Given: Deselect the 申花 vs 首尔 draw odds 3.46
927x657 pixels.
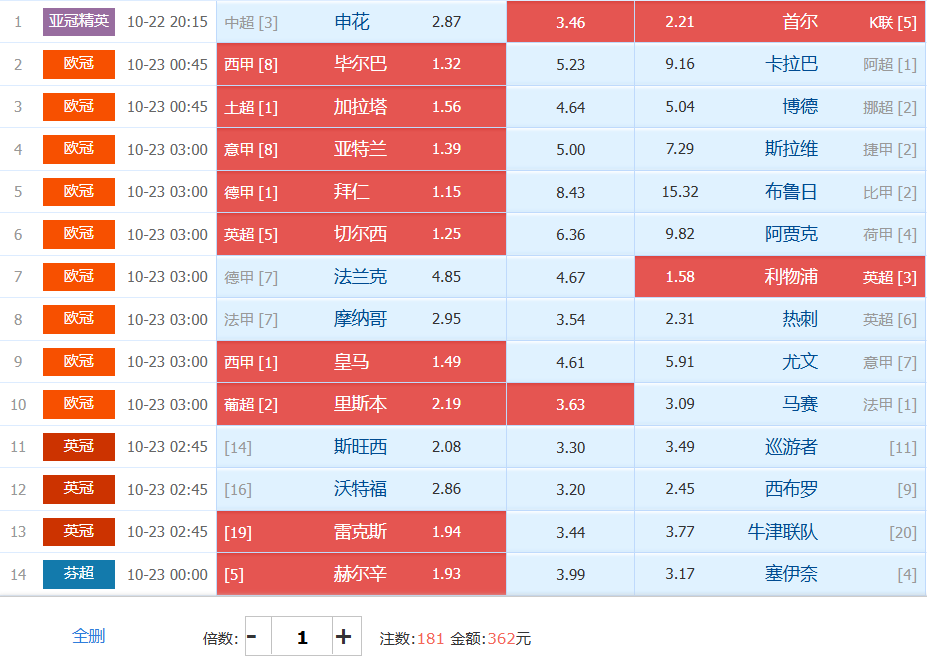Looking at the screenshot, I should tap(570, 22).
